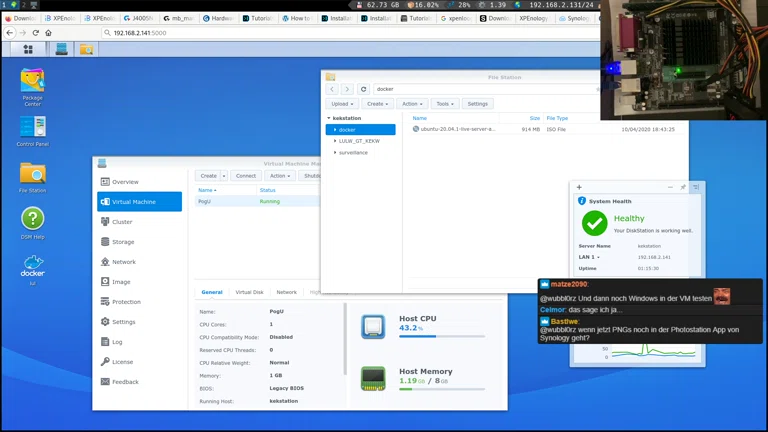
Task: Click the browser address bar
Action: click(x=350, y=33)
